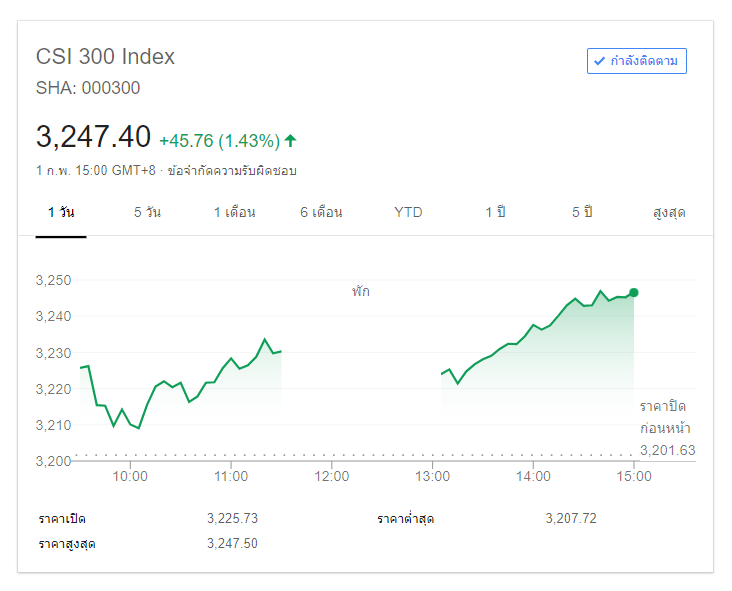Screen dimensions: 732x591
Task: Click the green up arrow icon
Action: coord(290,140)
